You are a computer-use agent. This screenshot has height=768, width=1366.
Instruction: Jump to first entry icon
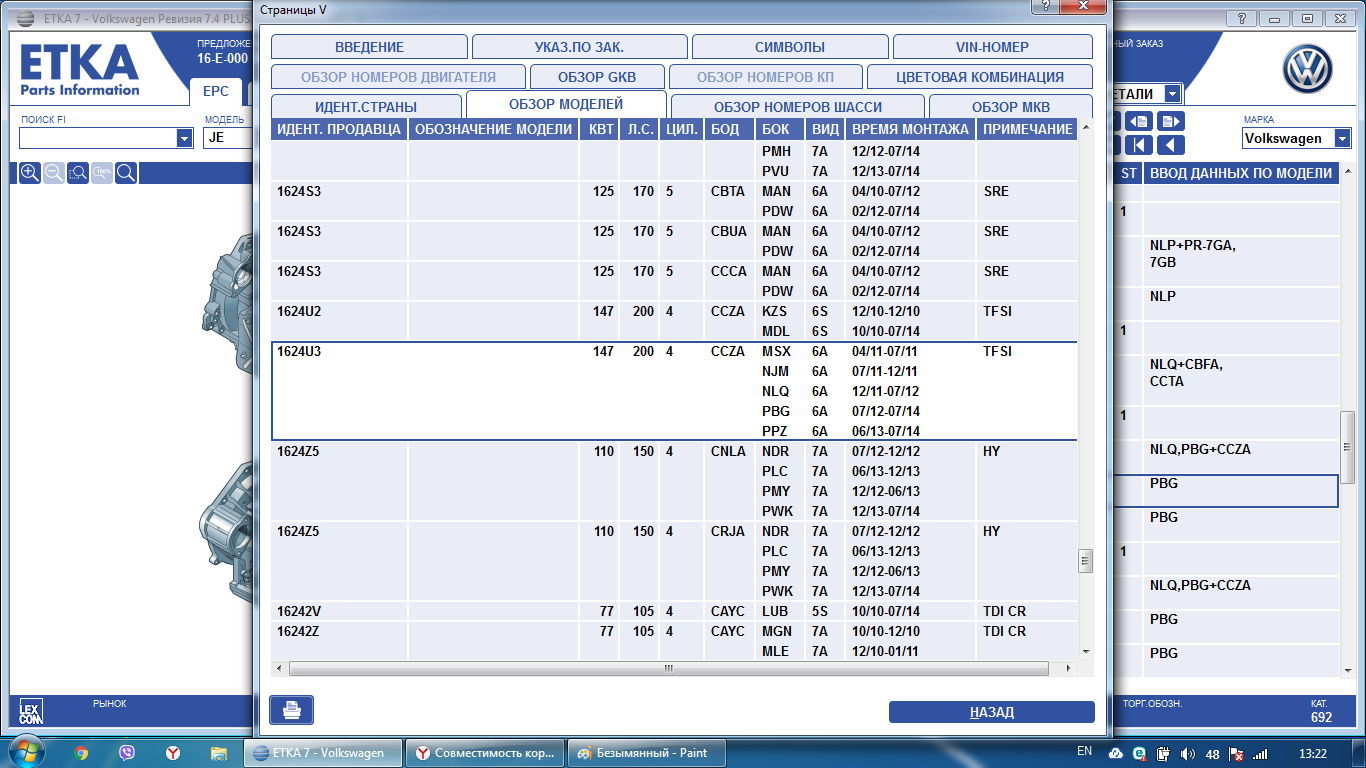tap(1140, 145)
